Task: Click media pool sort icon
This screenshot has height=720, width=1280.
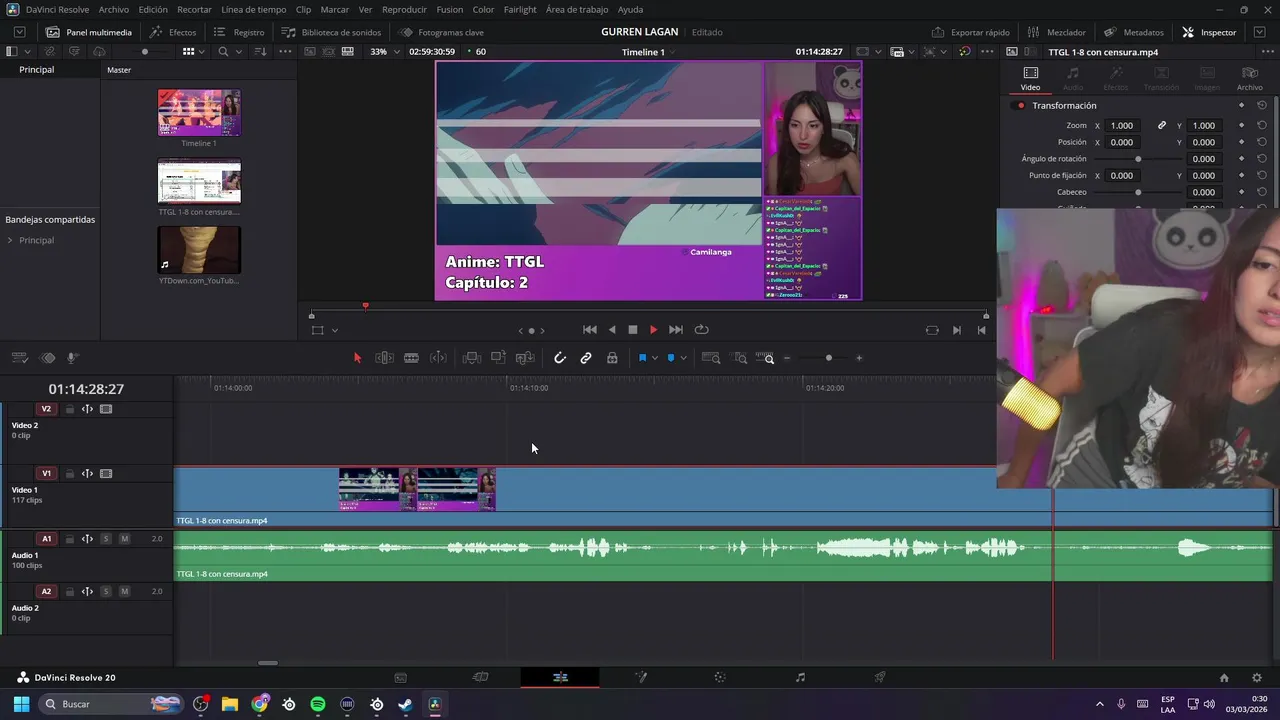Action: click(260, 51)
